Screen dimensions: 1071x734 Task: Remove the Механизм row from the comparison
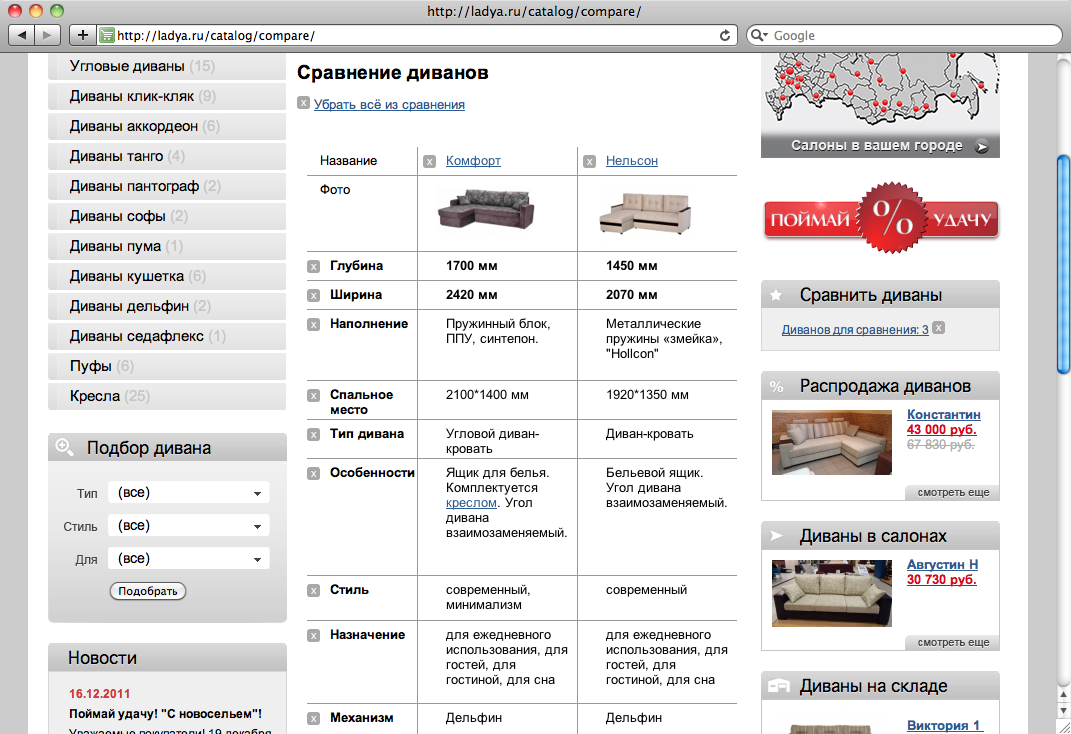pyautogui.click(x=314, y=718)
